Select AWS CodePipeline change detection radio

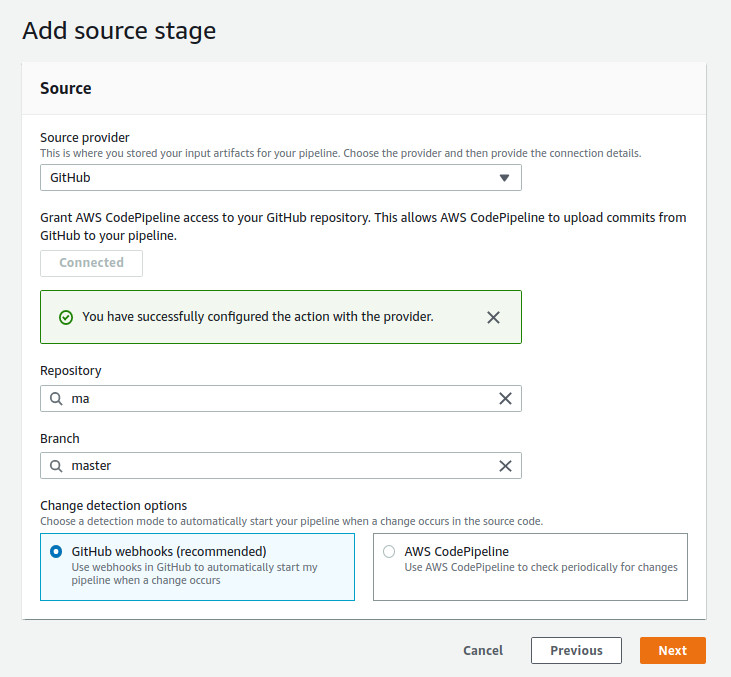point(389,552)
